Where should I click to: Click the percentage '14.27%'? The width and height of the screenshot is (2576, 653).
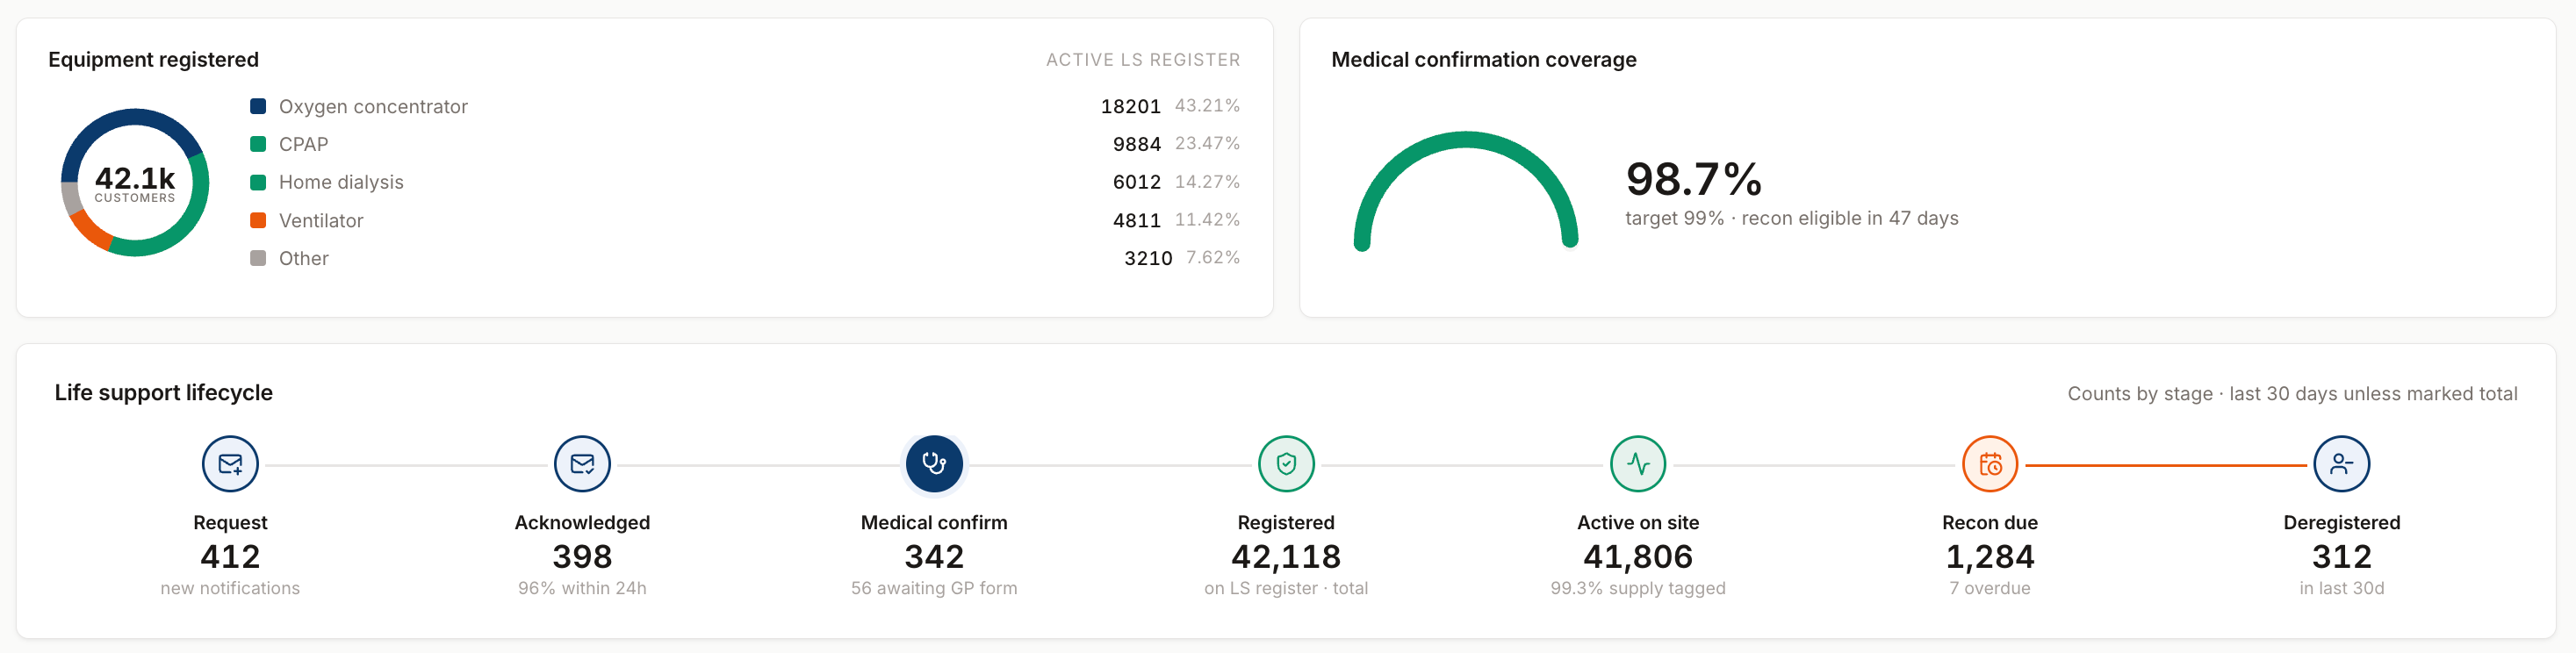[1207, 182]
